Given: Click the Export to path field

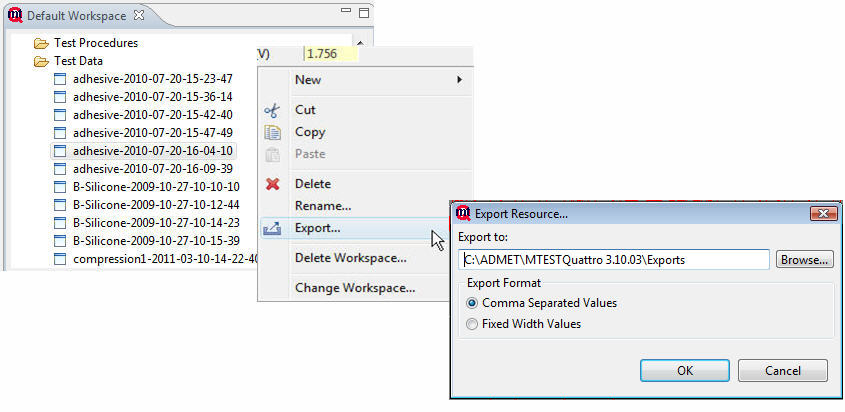Looking at the screenshot, I should [x=613, y=259].
